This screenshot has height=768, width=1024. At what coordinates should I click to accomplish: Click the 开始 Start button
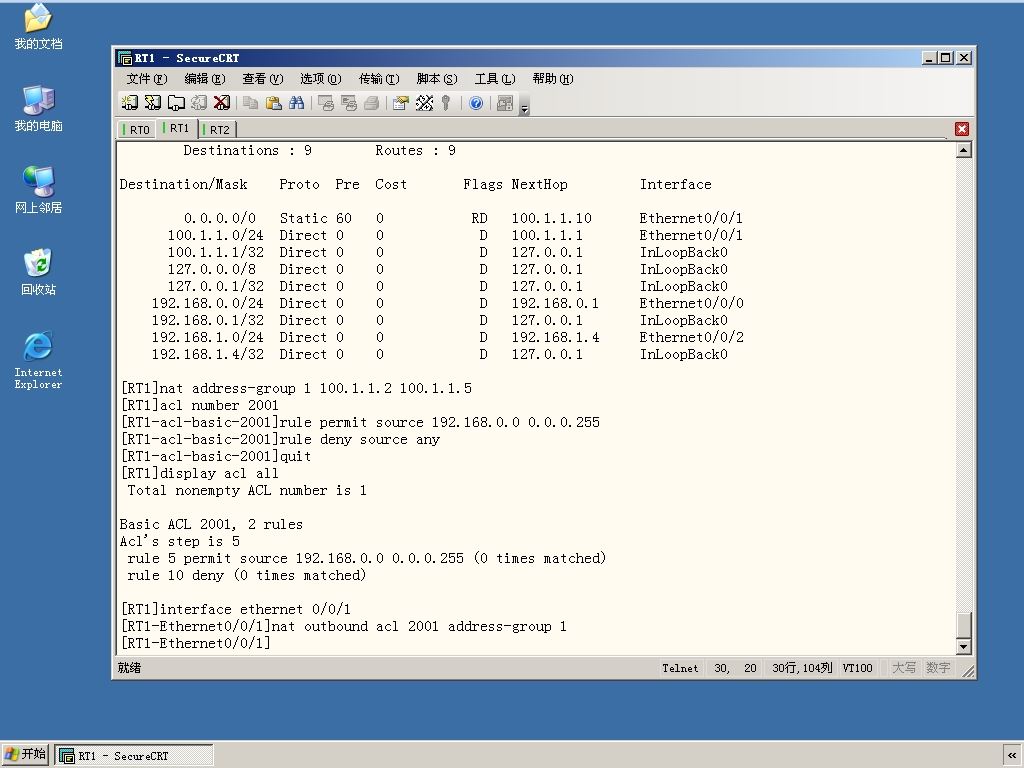pyautogui.click(x=25, y=755)
